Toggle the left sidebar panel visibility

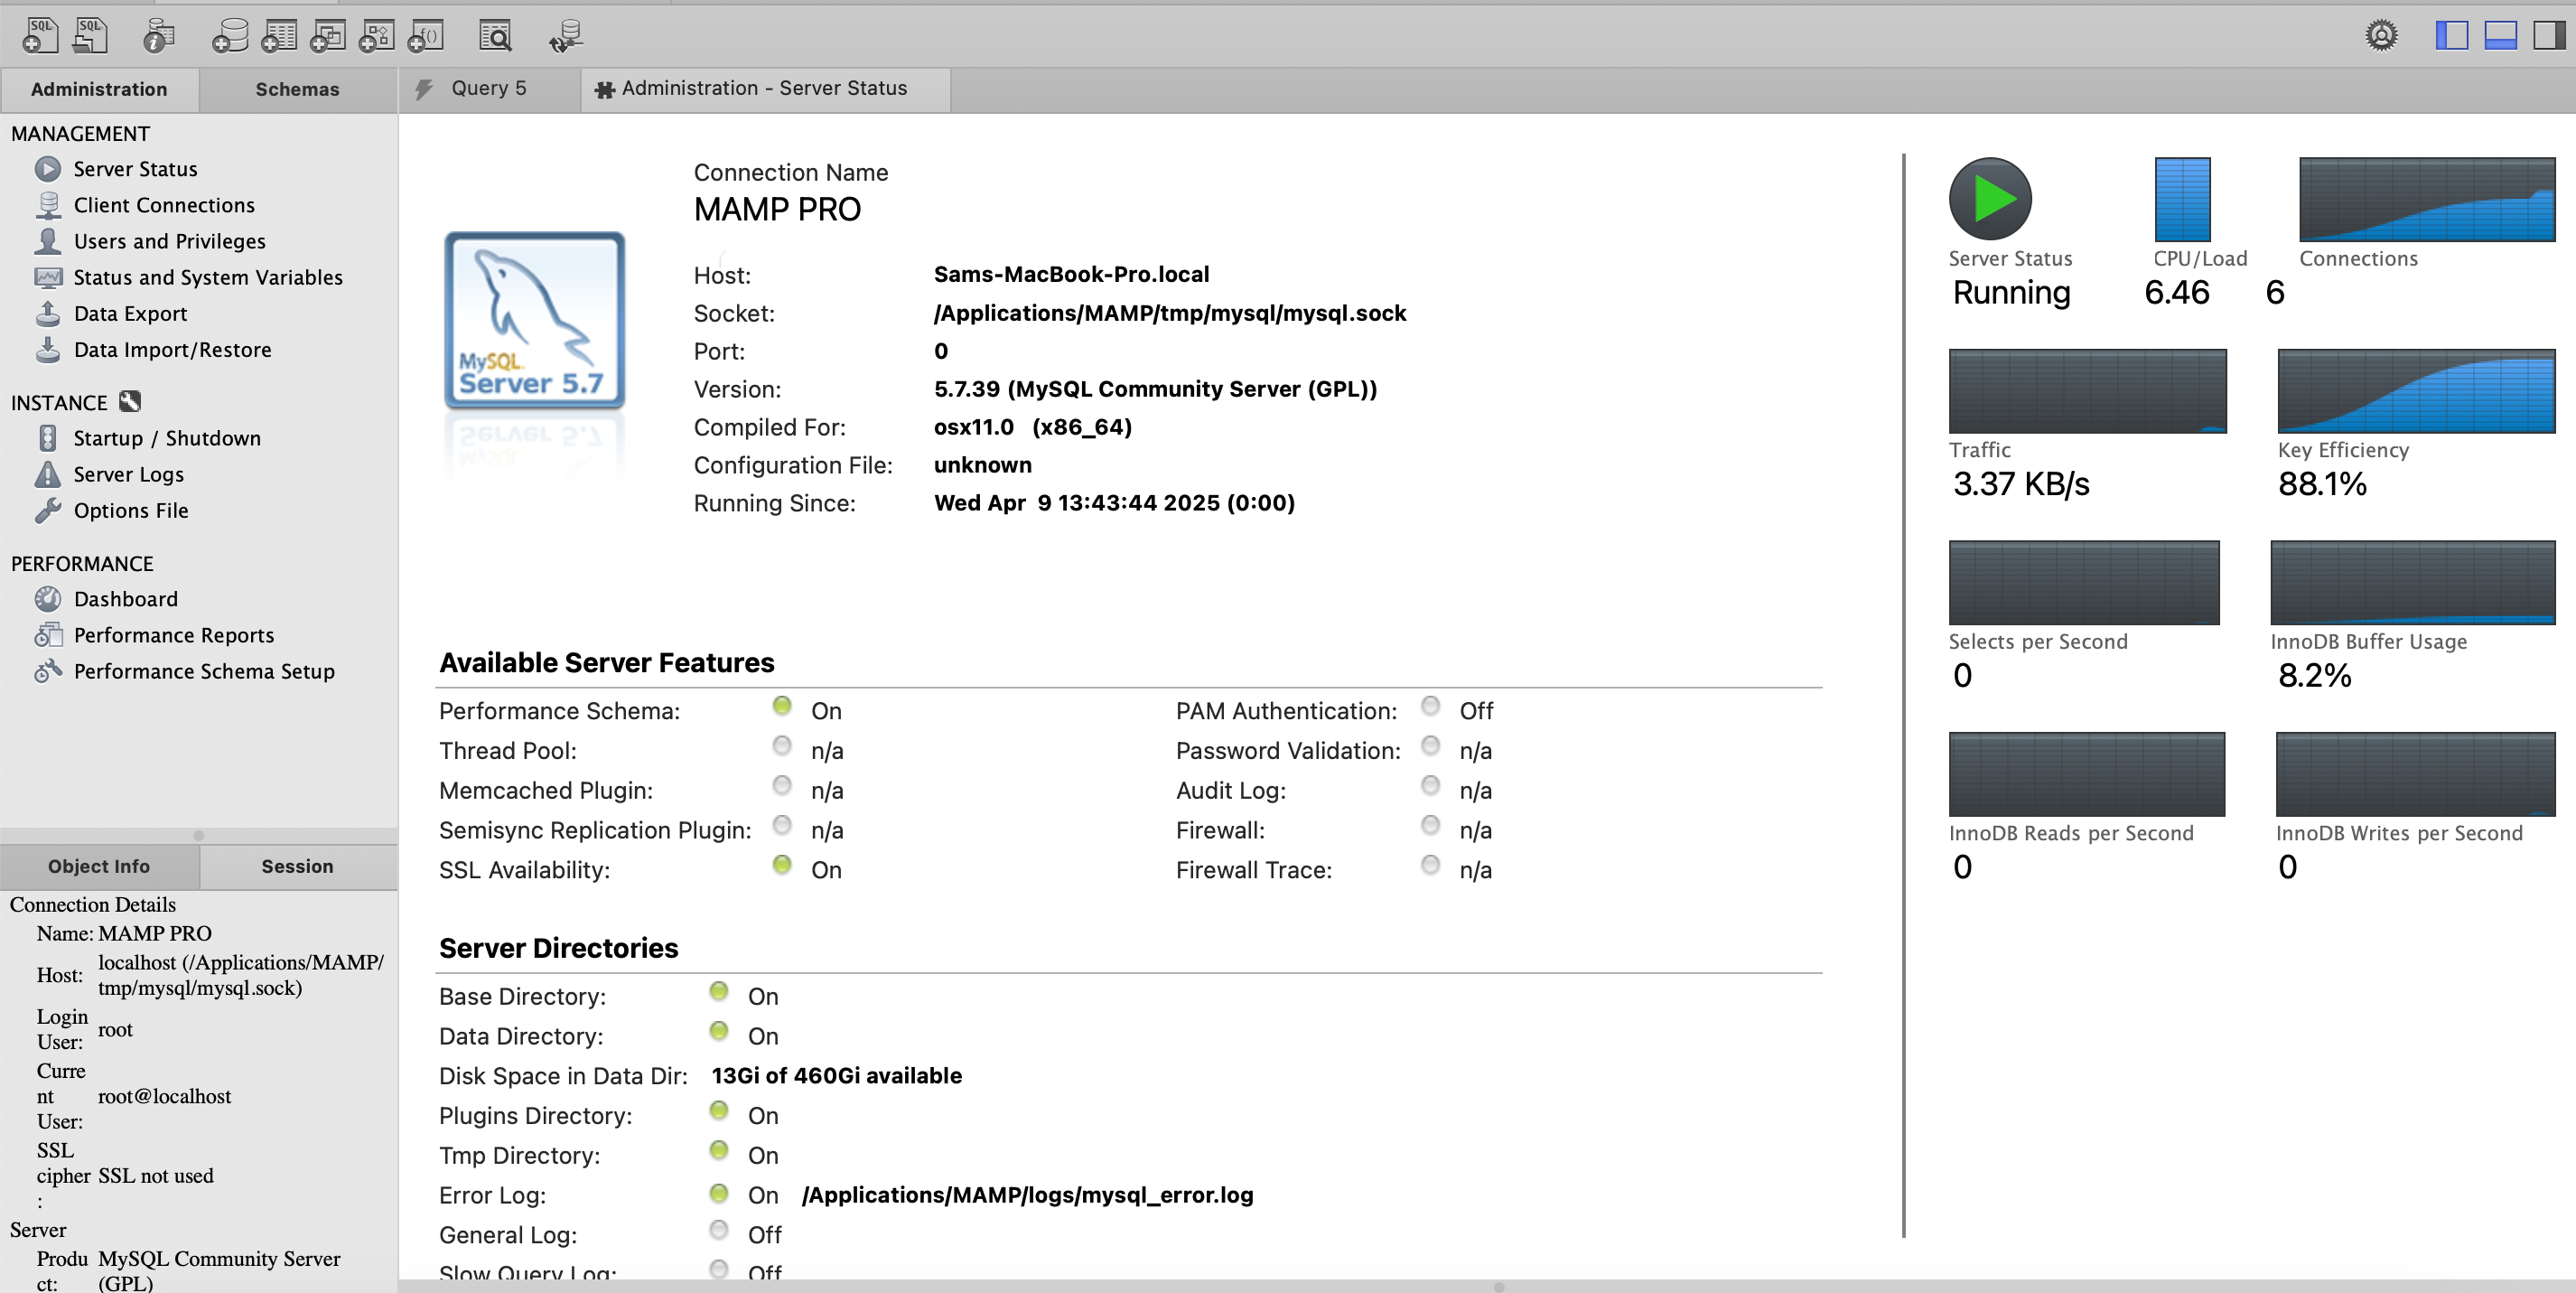coord(2451,36)
